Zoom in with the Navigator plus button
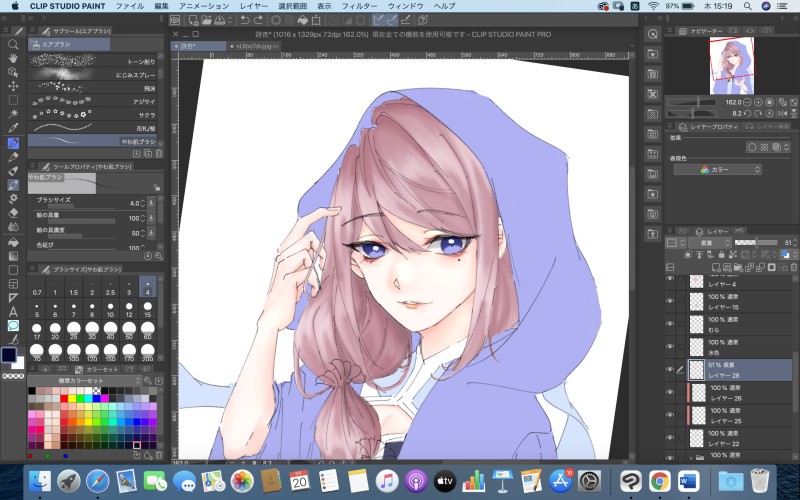This screenshot has height=500, width=800. click(758, 102)
